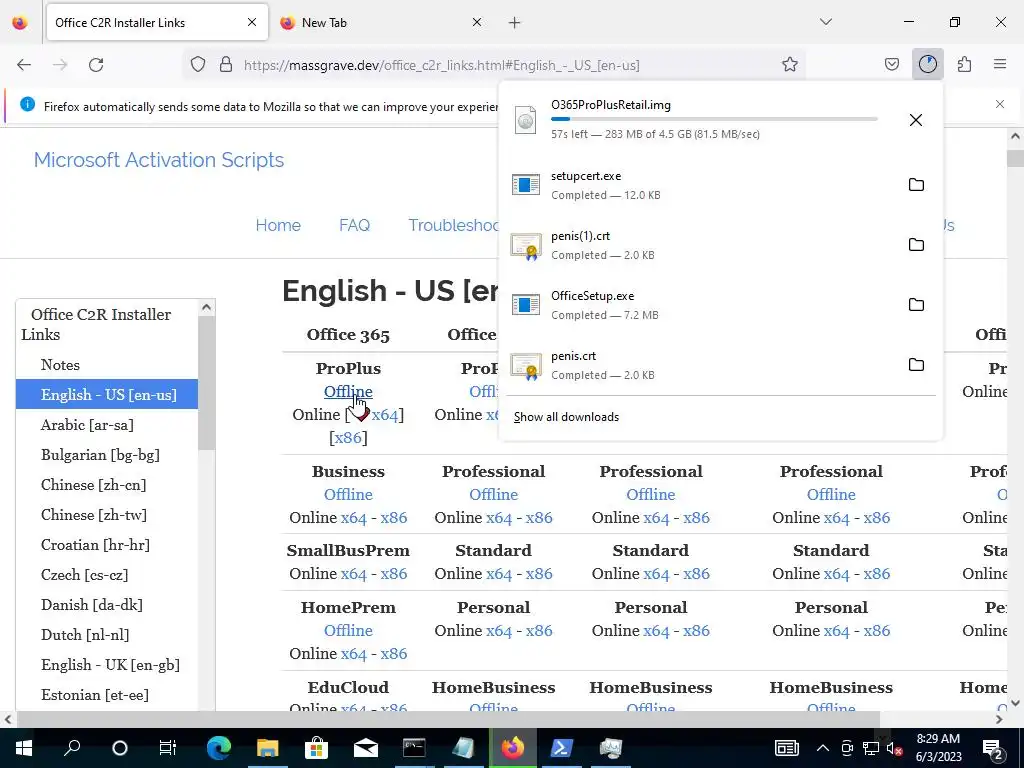Open Microsoft Store from taskbar
Image resolution: width=1024 pixels, height=768 pixels.
coord(316,748)
